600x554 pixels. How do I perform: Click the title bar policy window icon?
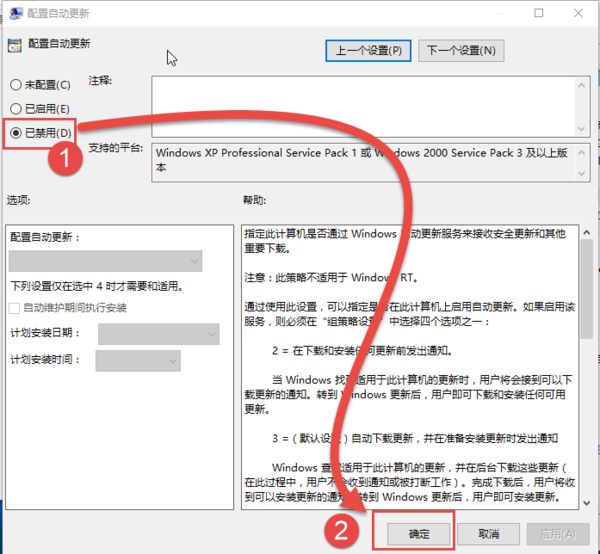click(x=16, y=13)
